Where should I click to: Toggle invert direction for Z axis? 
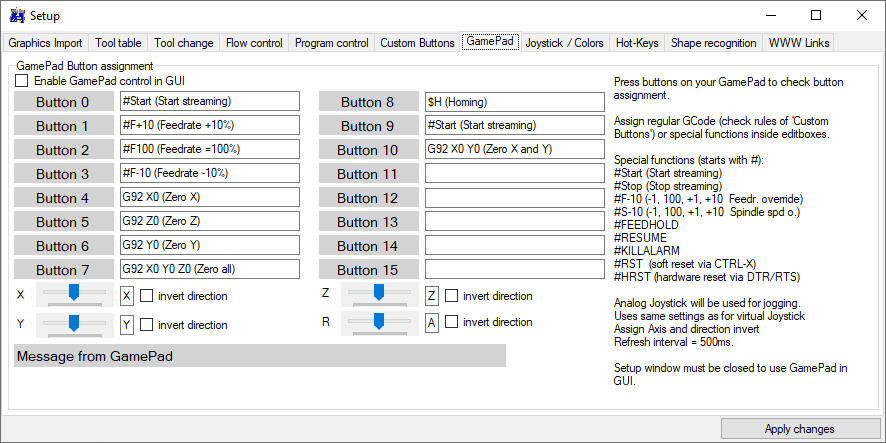(x=452, y=296)
